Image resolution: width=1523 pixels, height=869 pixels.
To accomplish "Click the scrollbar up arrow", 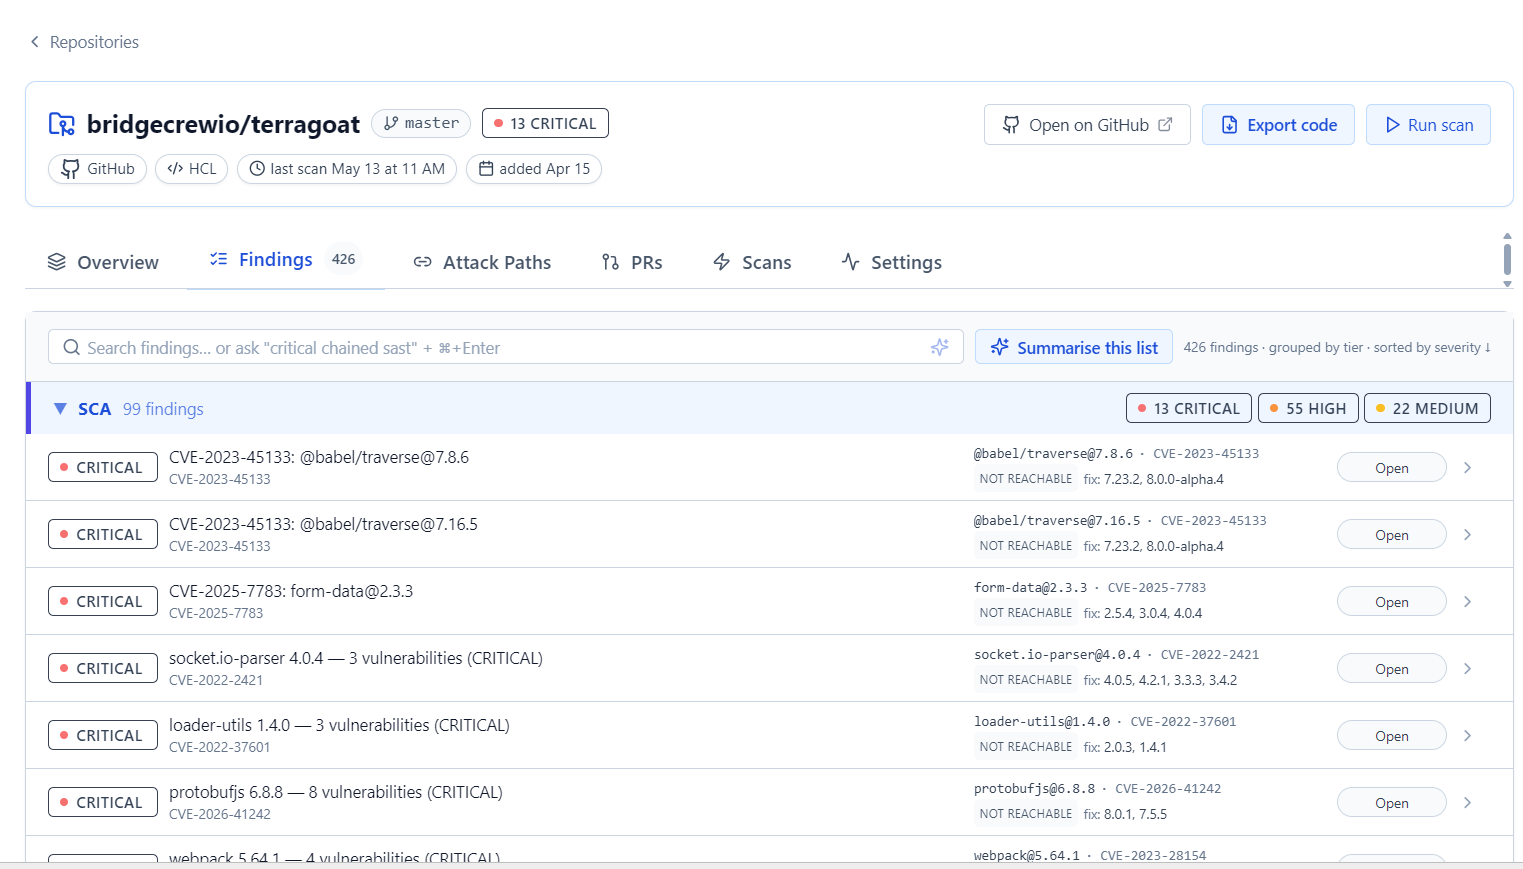I will (1507, 236).
